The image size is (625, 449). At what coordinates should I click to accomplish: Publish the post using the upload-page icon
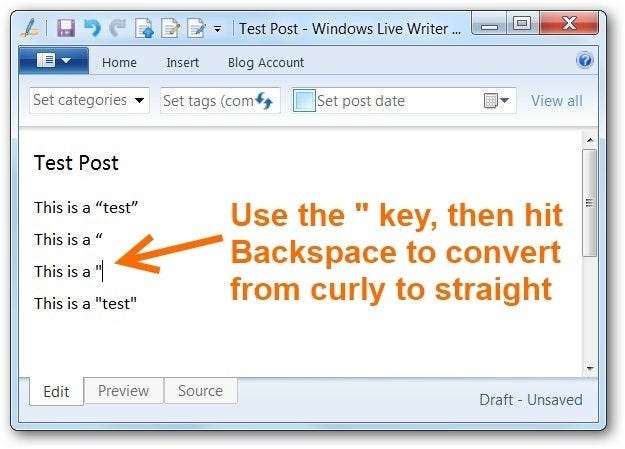144,29
